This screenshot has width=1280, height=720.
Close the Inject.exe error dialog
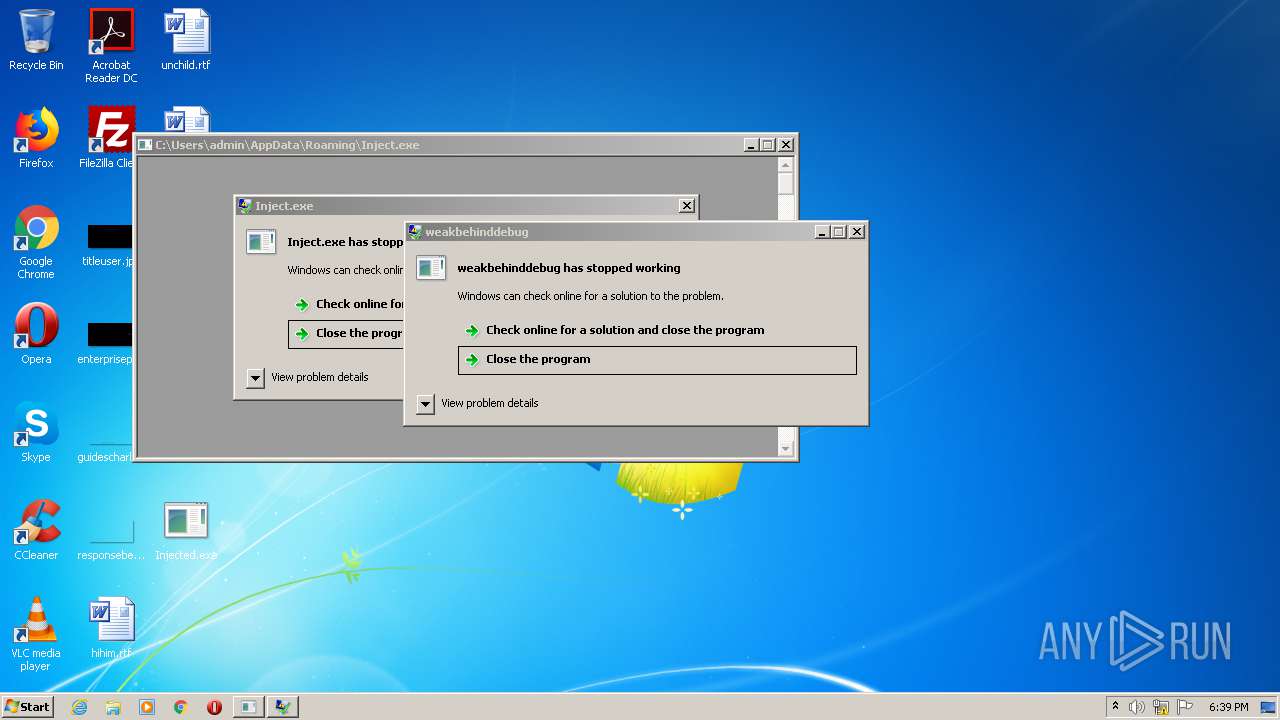(687, 206)
